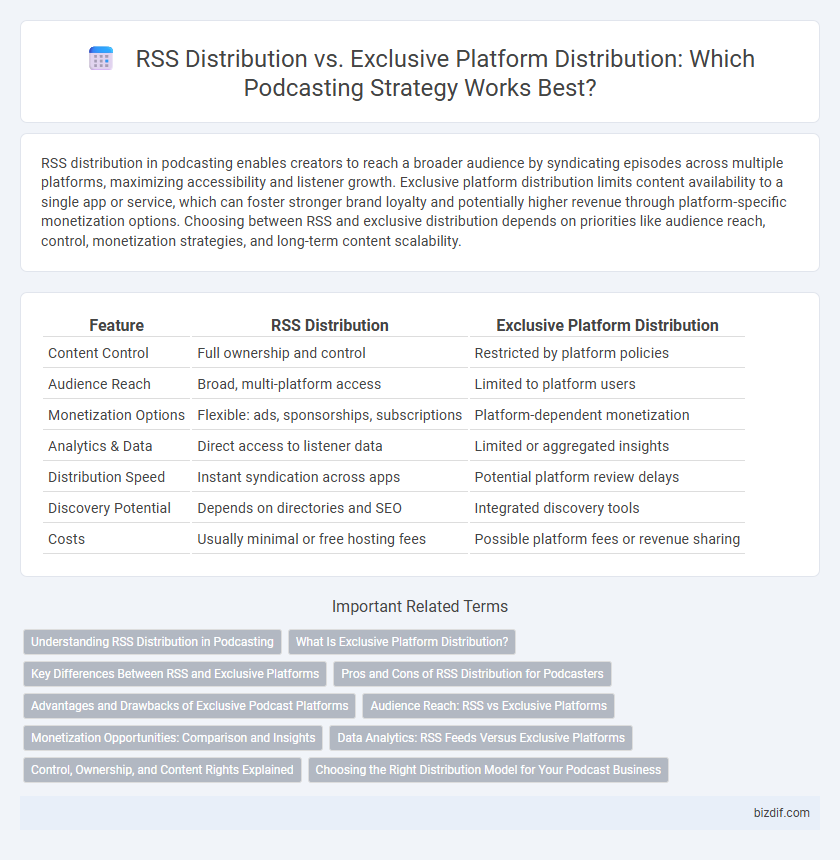Click the 'Exclusive Platform Distribution' column header
Viewport: 840px width, 860px height.
click(607, 325)
